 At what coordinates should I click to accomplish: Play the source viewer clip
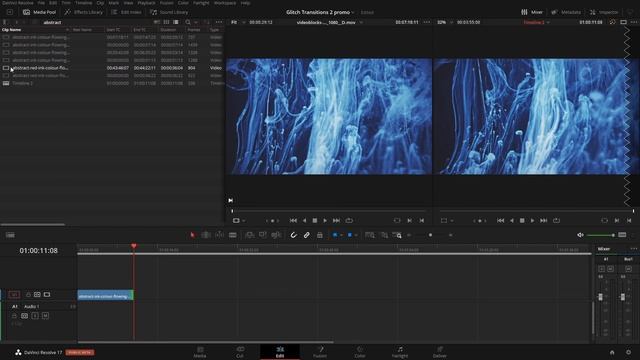(325, 220)
